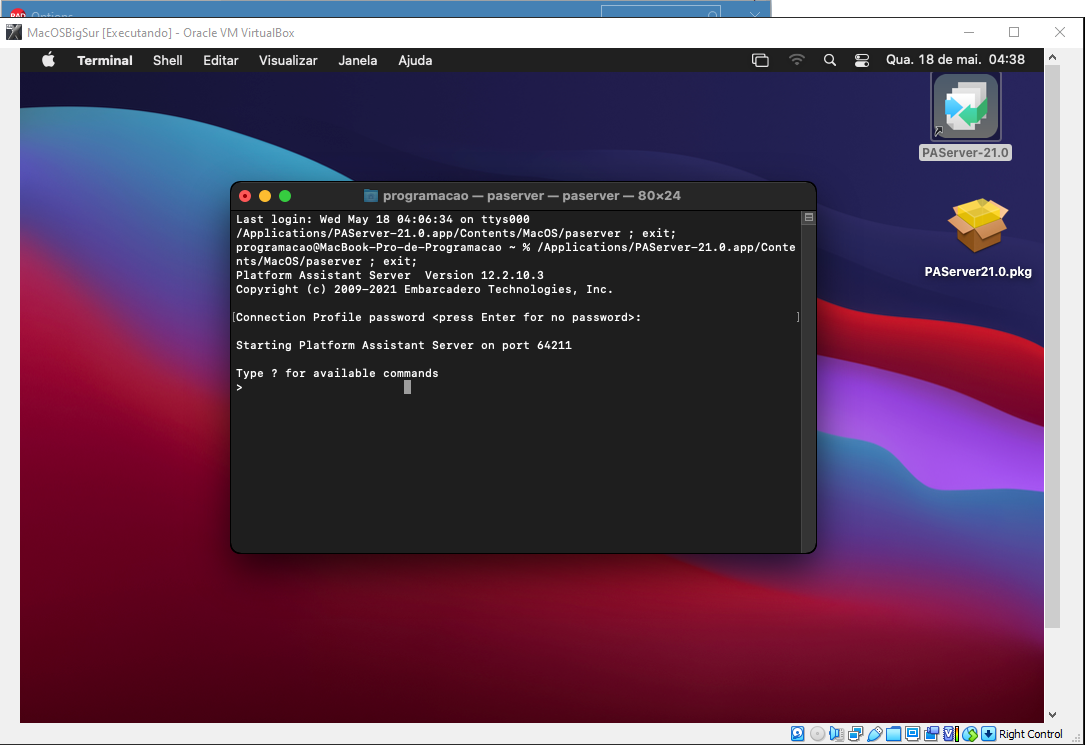Click the mouse integration indicator

(969, 734)
